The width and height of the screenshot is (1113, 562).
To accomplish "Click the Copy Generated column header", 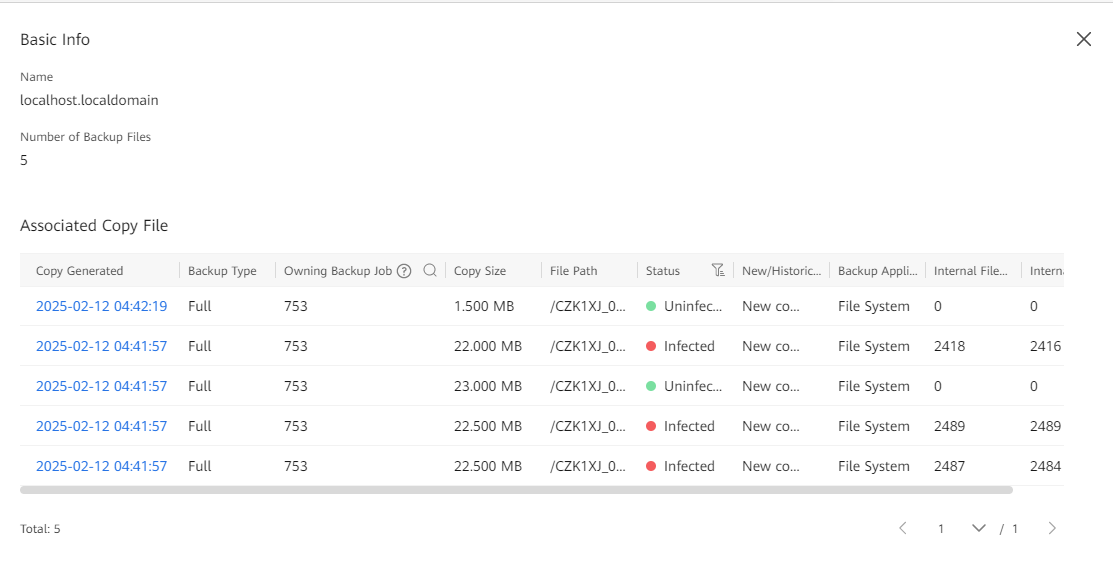I will [x=80, y=271].
